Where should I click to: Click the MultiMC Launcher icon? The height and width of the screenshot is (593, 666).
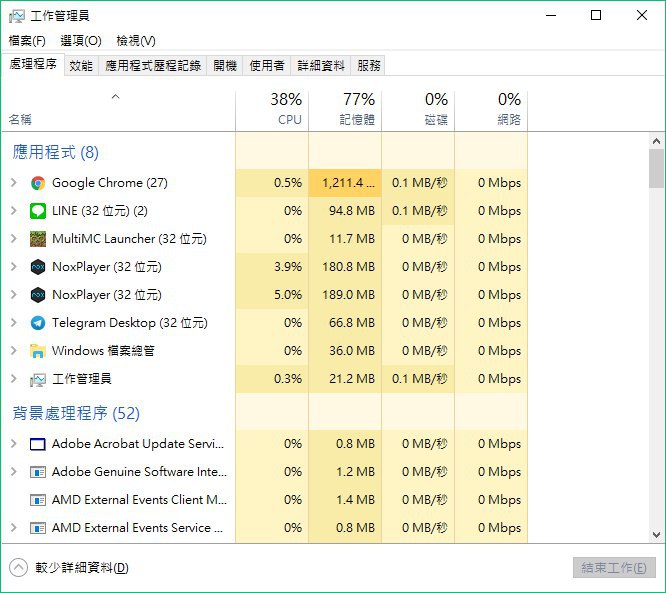click(38, 239)
